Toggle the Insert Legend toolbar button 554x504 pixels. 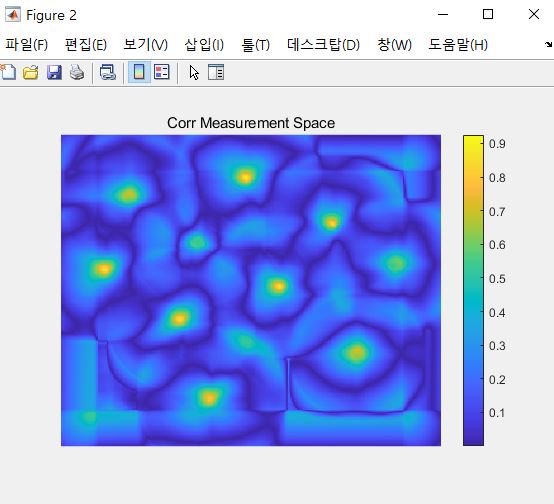pyautogui.click(x=162, y=72)
